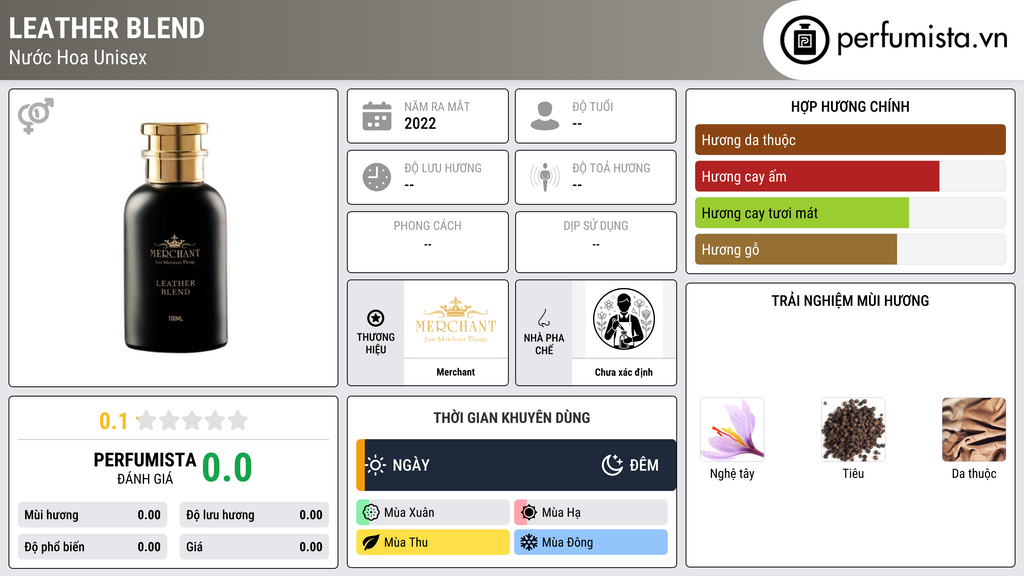Click the moon icon next to Đêm
Image resolution: width=1024 pixels, height=576 pixels.
tap(612, 465)
